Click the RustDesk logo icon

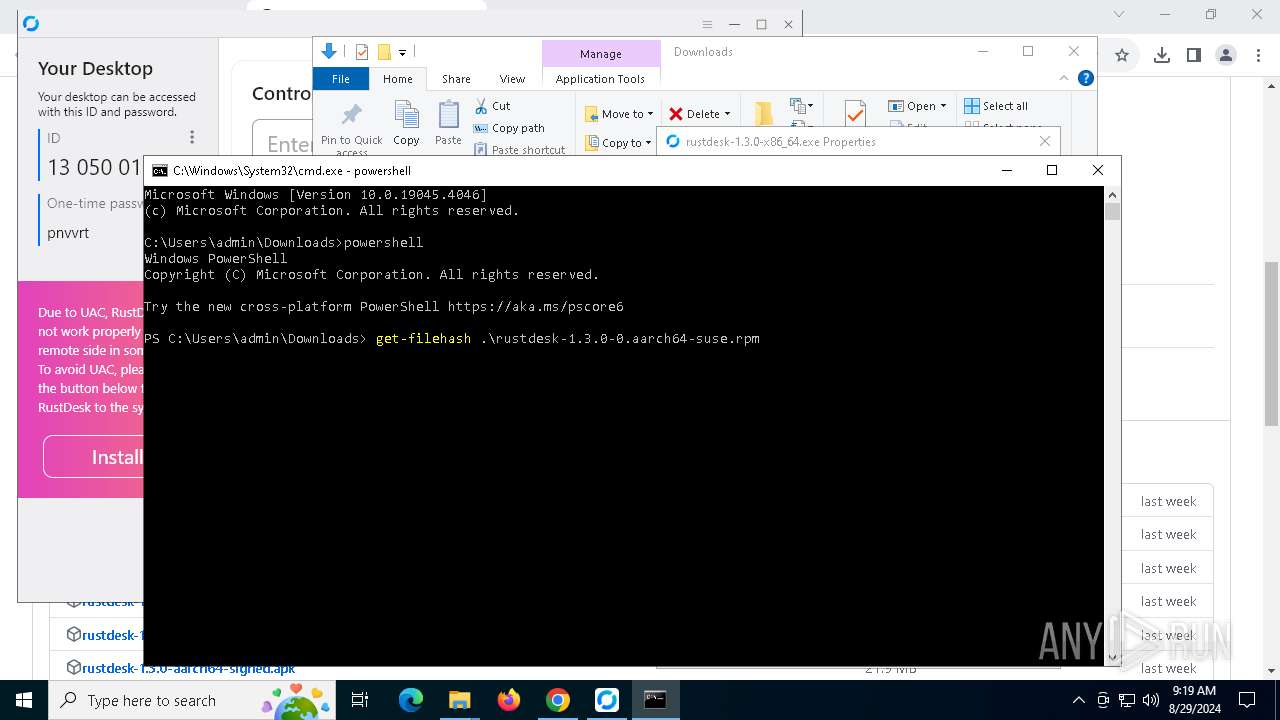[31, 23]
